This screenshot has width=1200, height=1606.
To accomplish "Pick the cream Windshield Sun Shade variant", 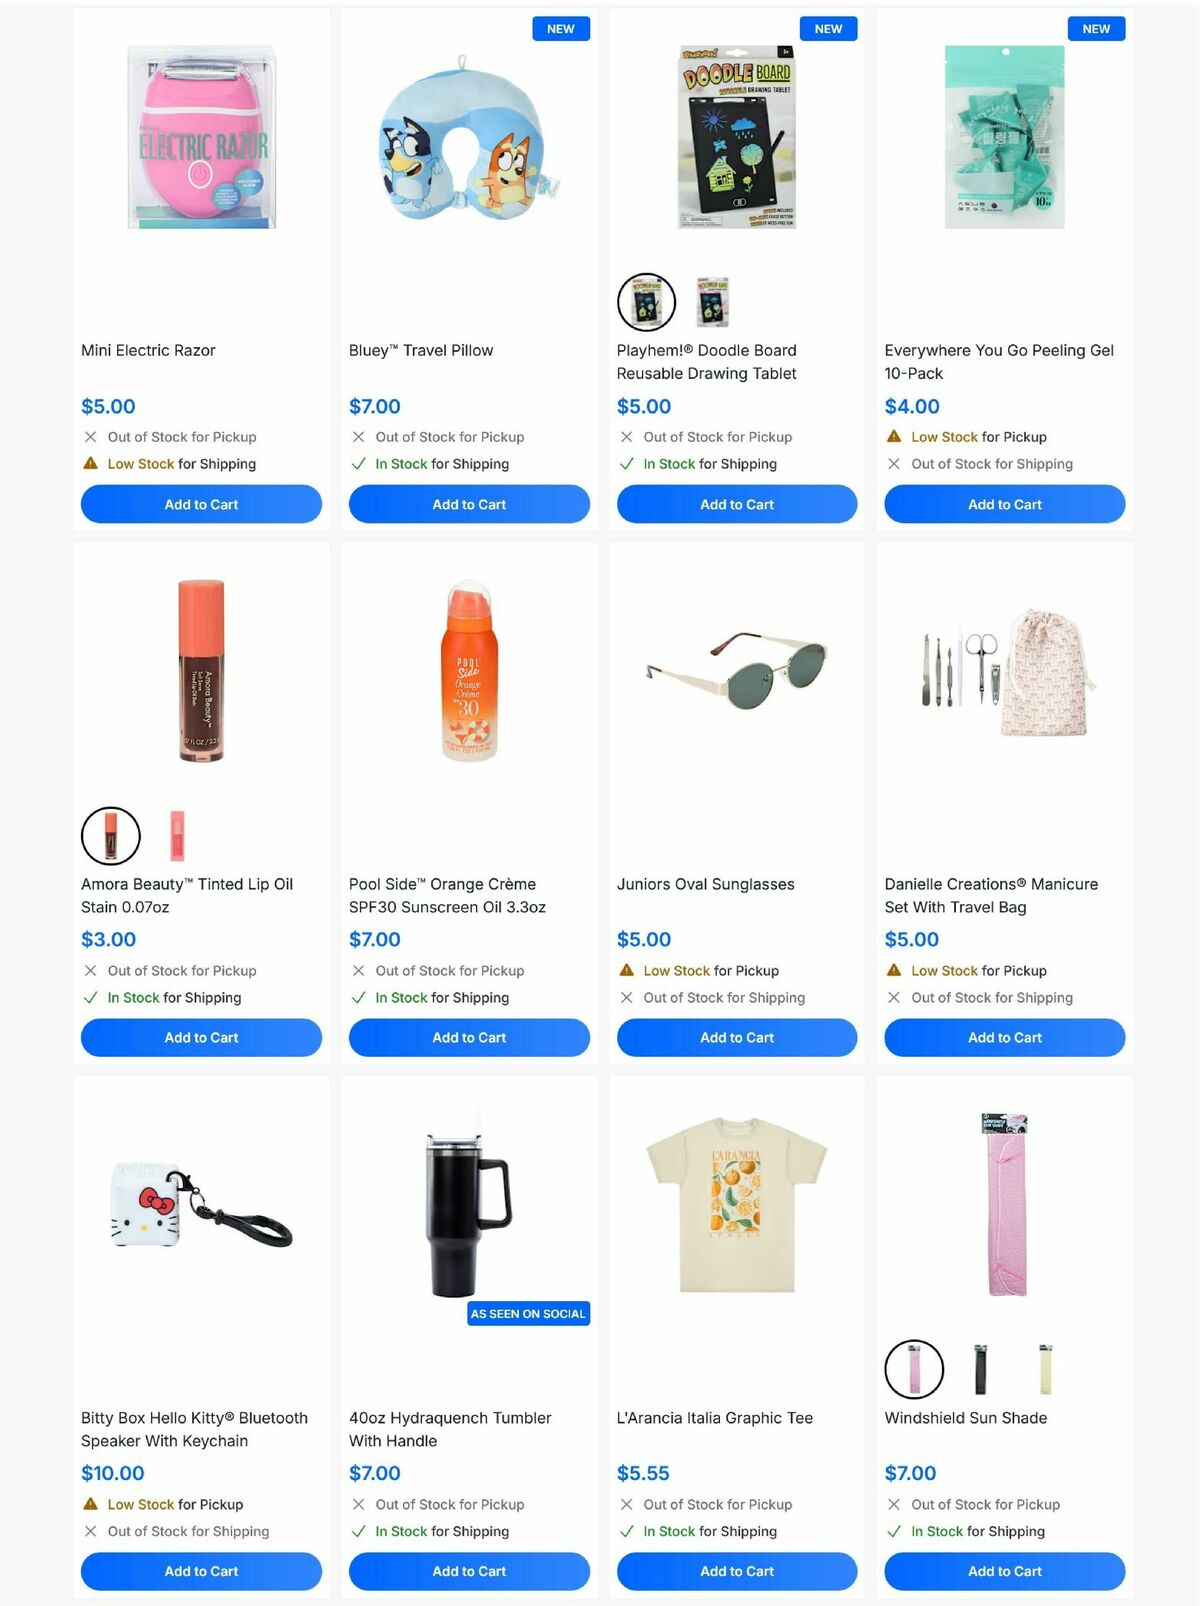I will (x=1045, y=1369).
